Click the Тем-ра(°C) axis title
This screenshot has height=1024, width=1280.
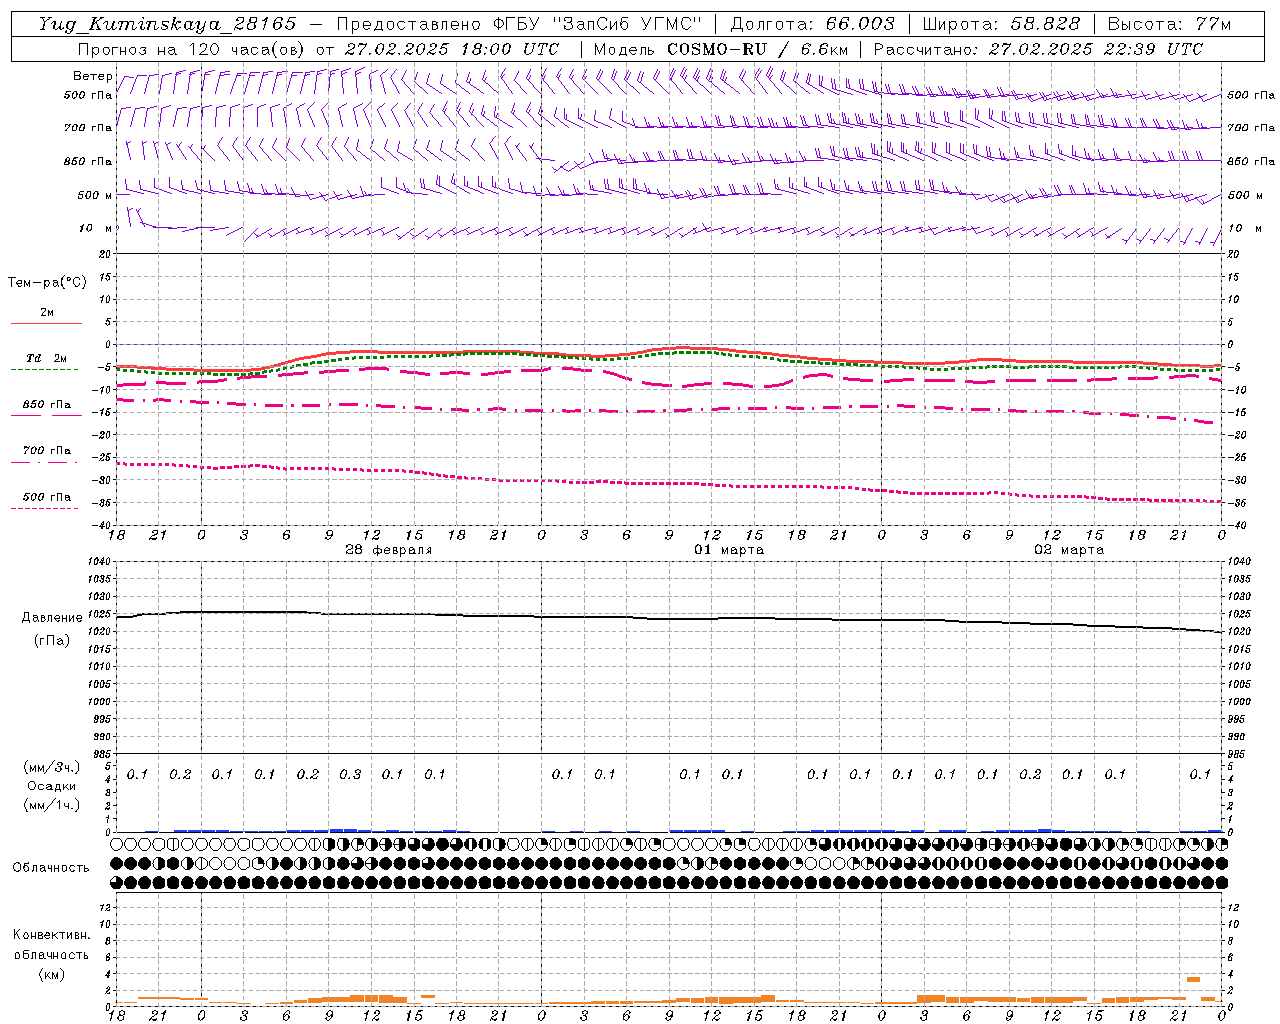[x=47, y=283]
